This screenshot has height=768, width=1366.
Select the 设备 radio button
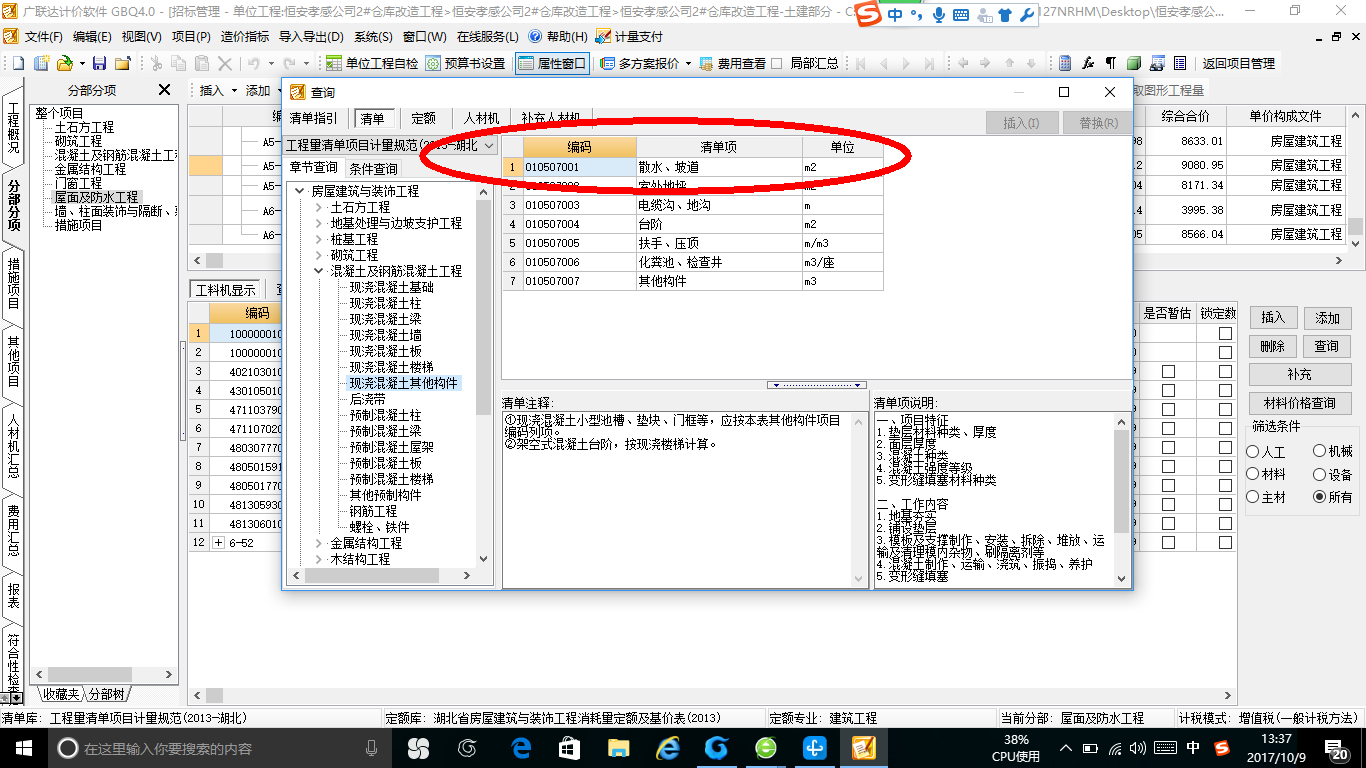coord(1320,474)
